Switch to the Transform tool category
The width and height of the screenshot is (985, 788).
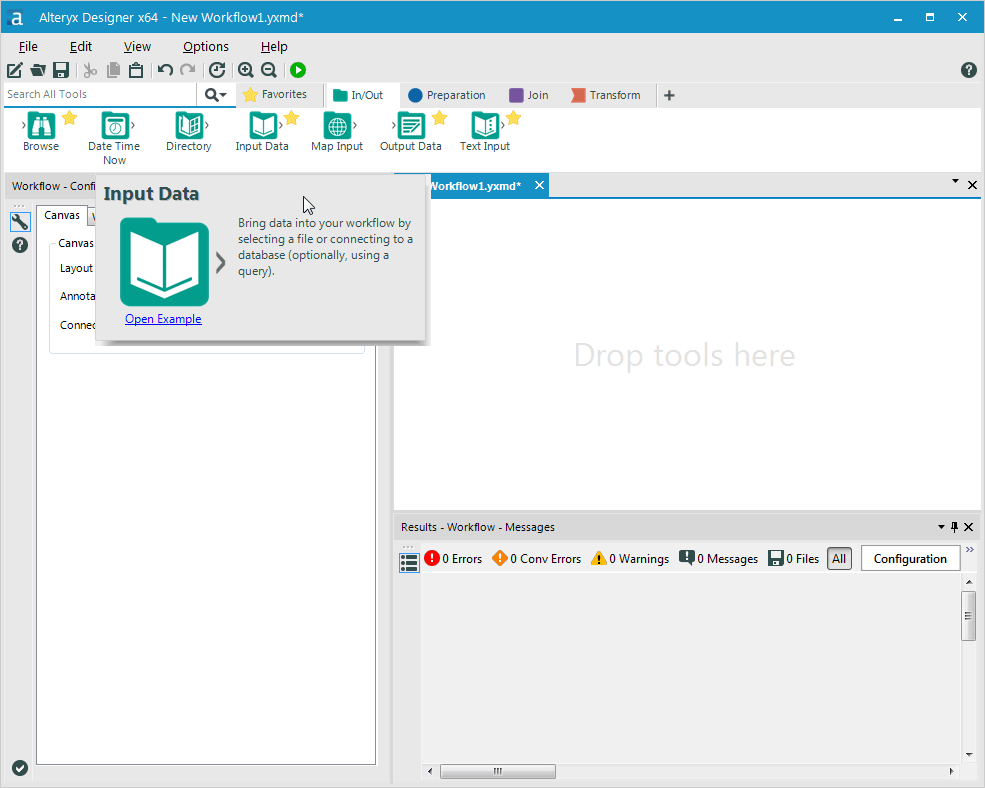606,95
